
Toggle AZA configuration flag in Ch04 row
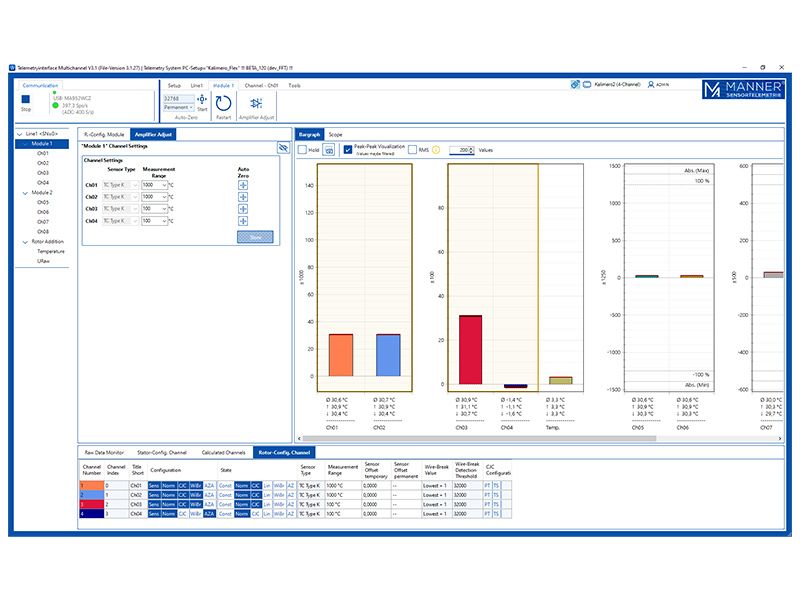click(209, 514)
